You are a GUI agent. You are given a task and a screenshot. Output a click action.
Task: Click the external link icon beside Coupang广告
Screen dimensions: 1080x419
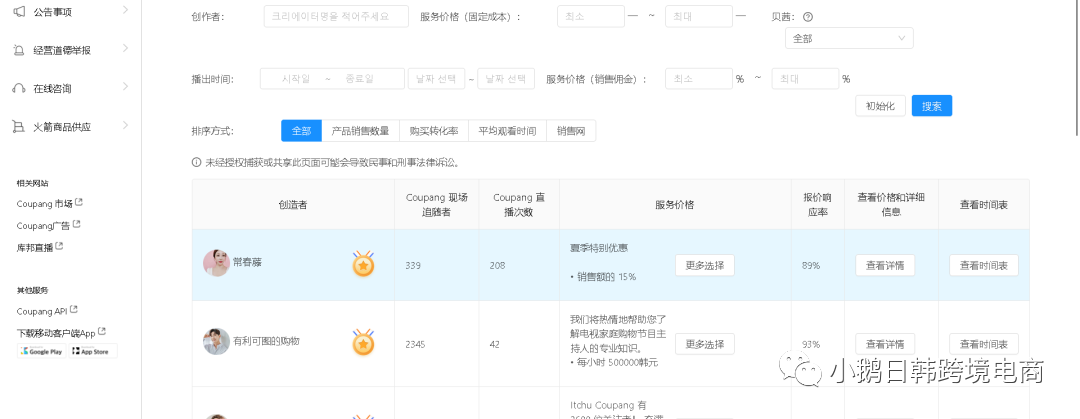tap(76, 224)
